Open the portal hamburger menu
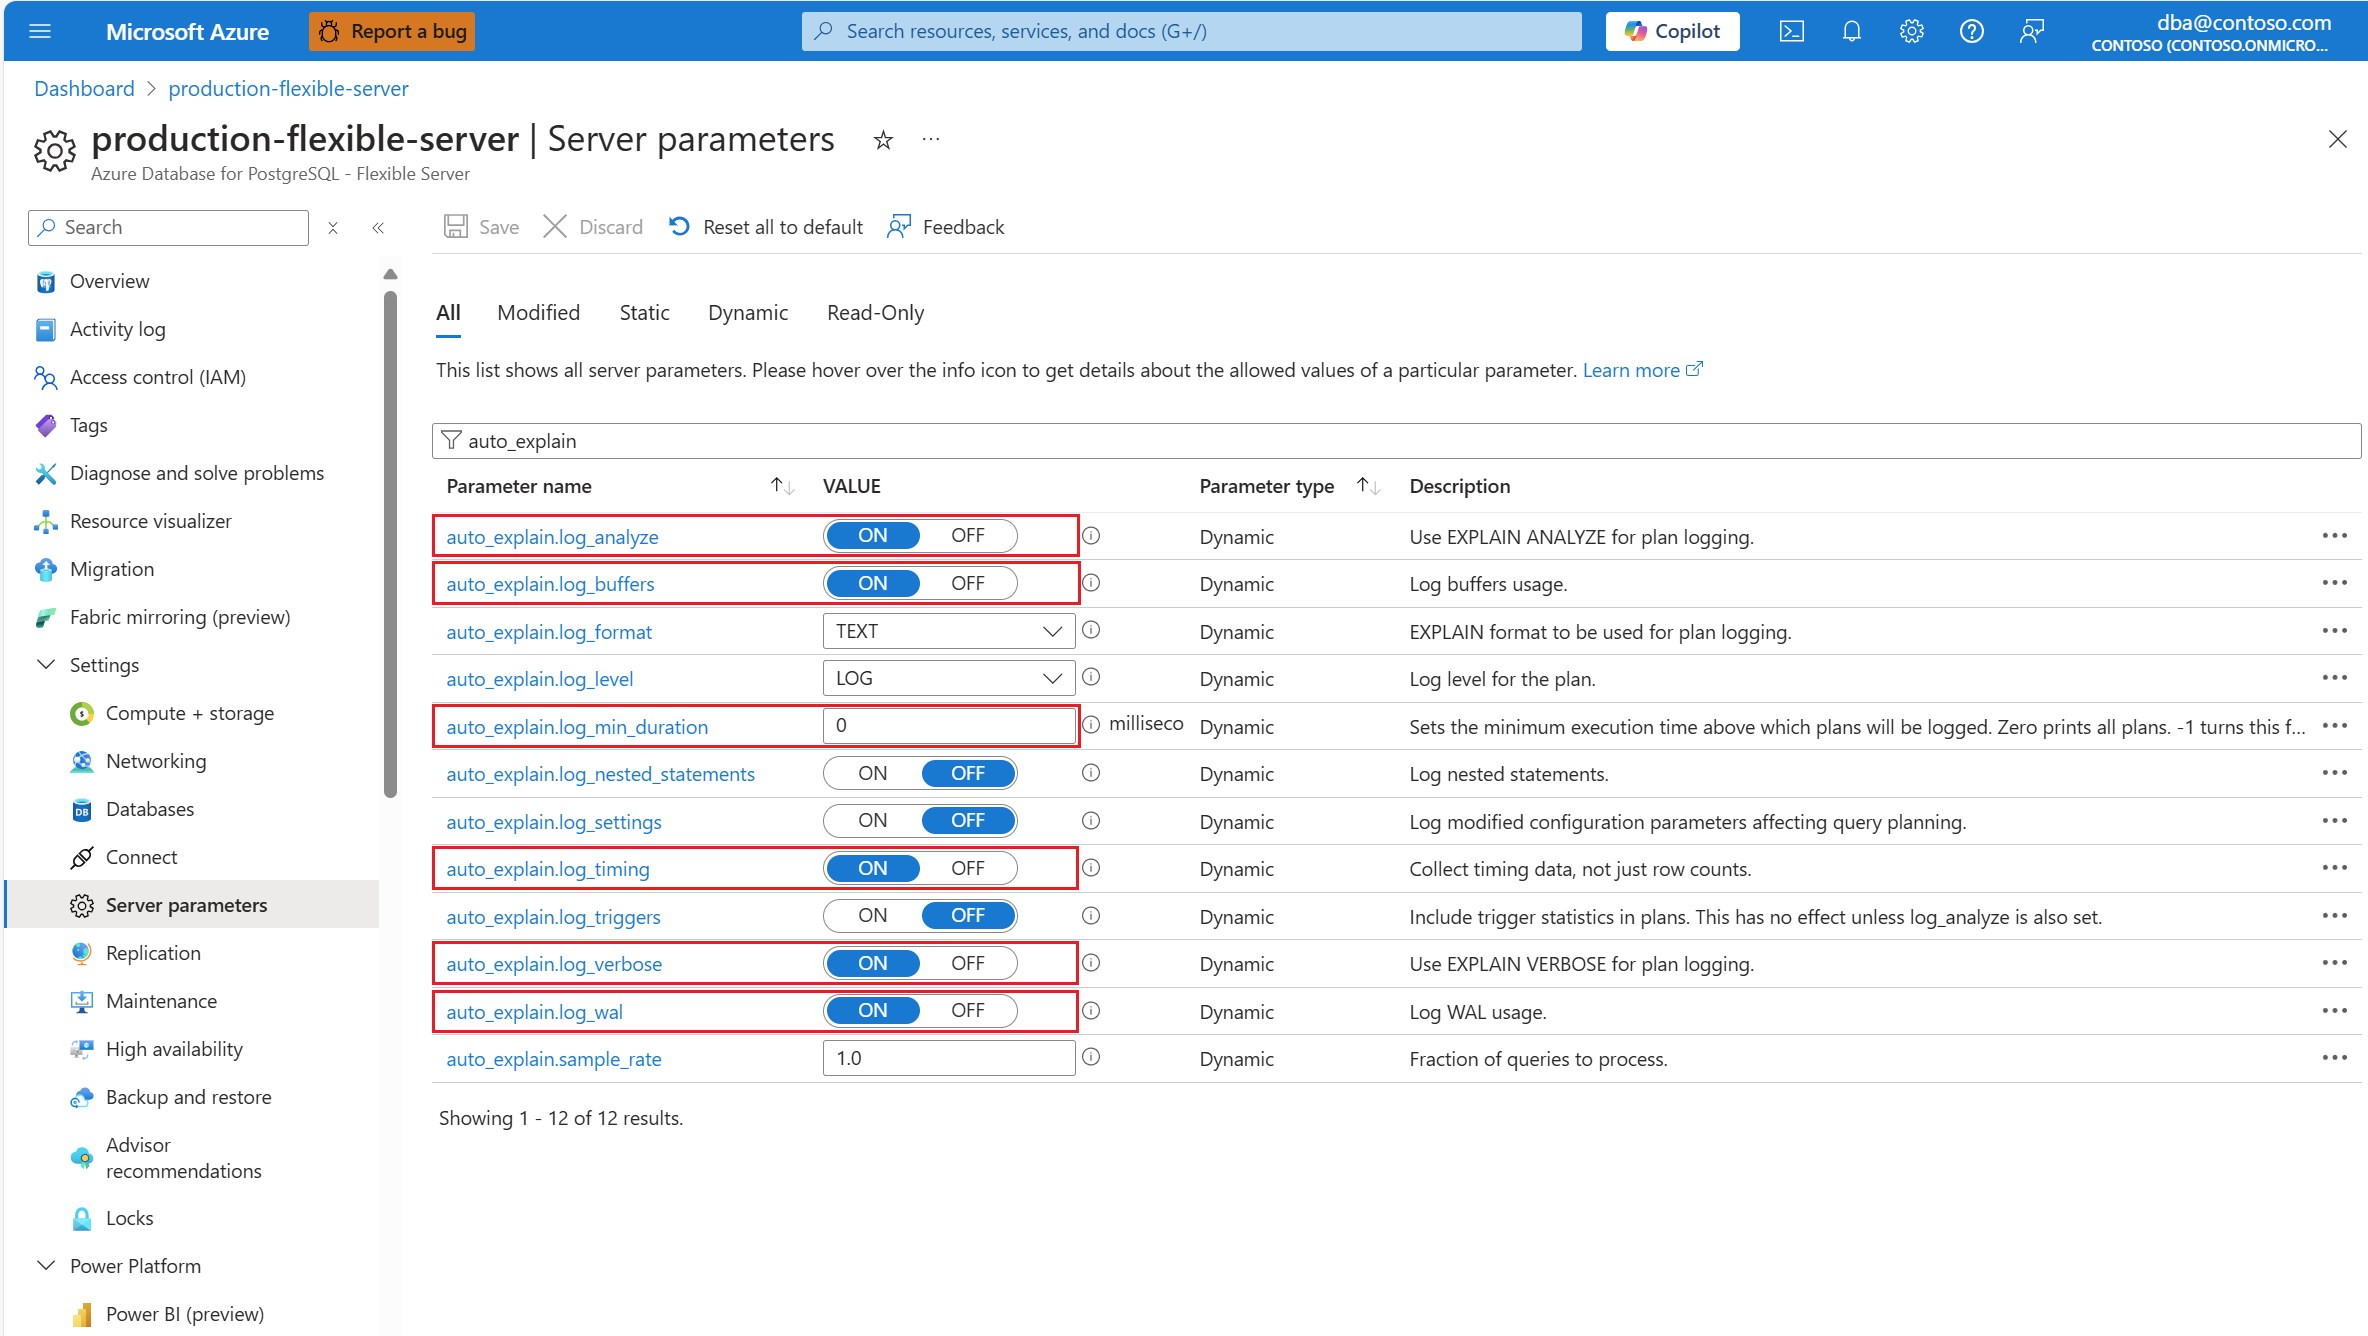Image resolution: width=2368 pixels, height=1336 pixels. click(40, 31)
